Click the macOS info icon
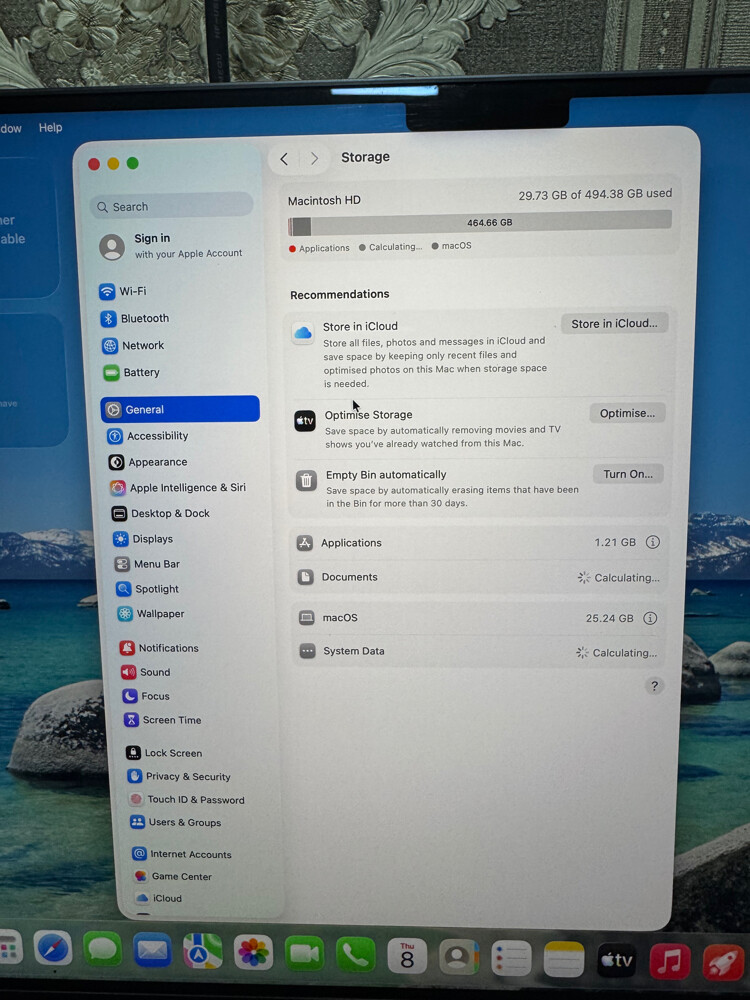Image resolution: width=750 pixels, height=1000 pixels. pos(650,618)
